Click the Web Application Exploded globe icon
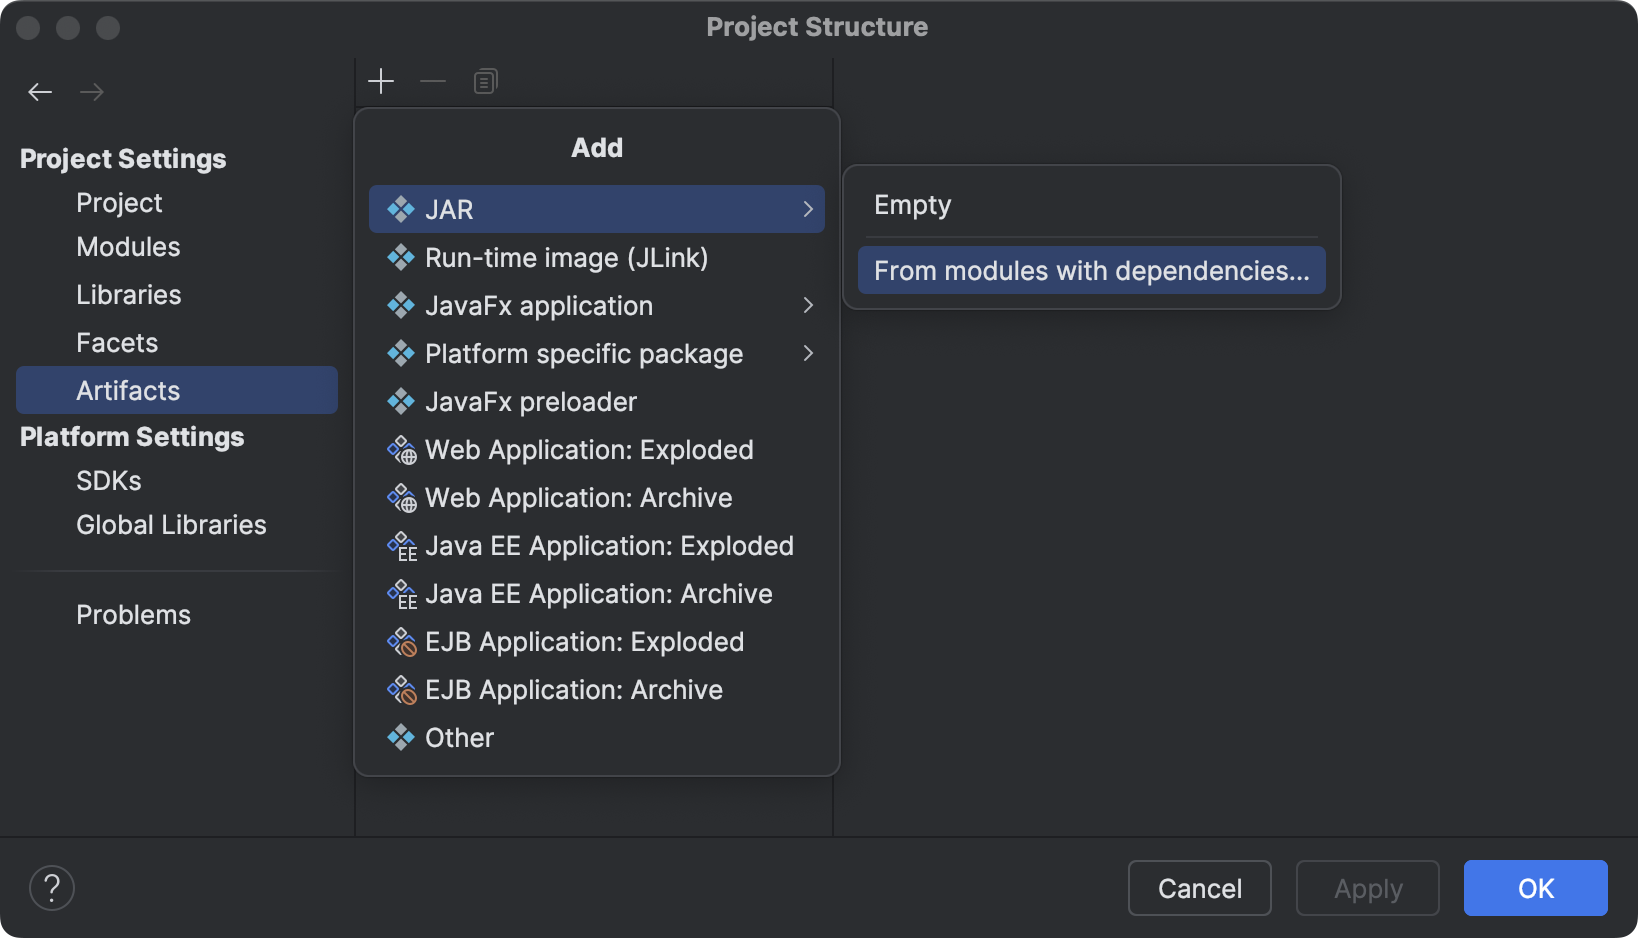The width and height of the screenshot is (1638, 938). pos(400,449)
